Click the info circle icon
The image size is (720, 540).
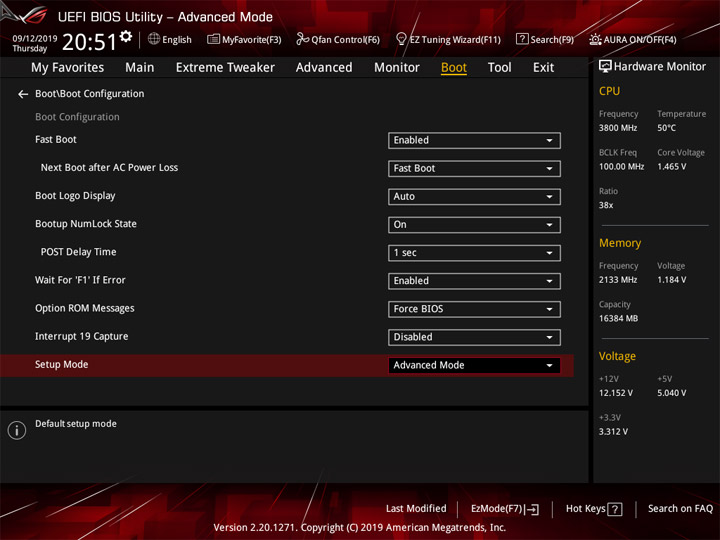coord(17,430)
